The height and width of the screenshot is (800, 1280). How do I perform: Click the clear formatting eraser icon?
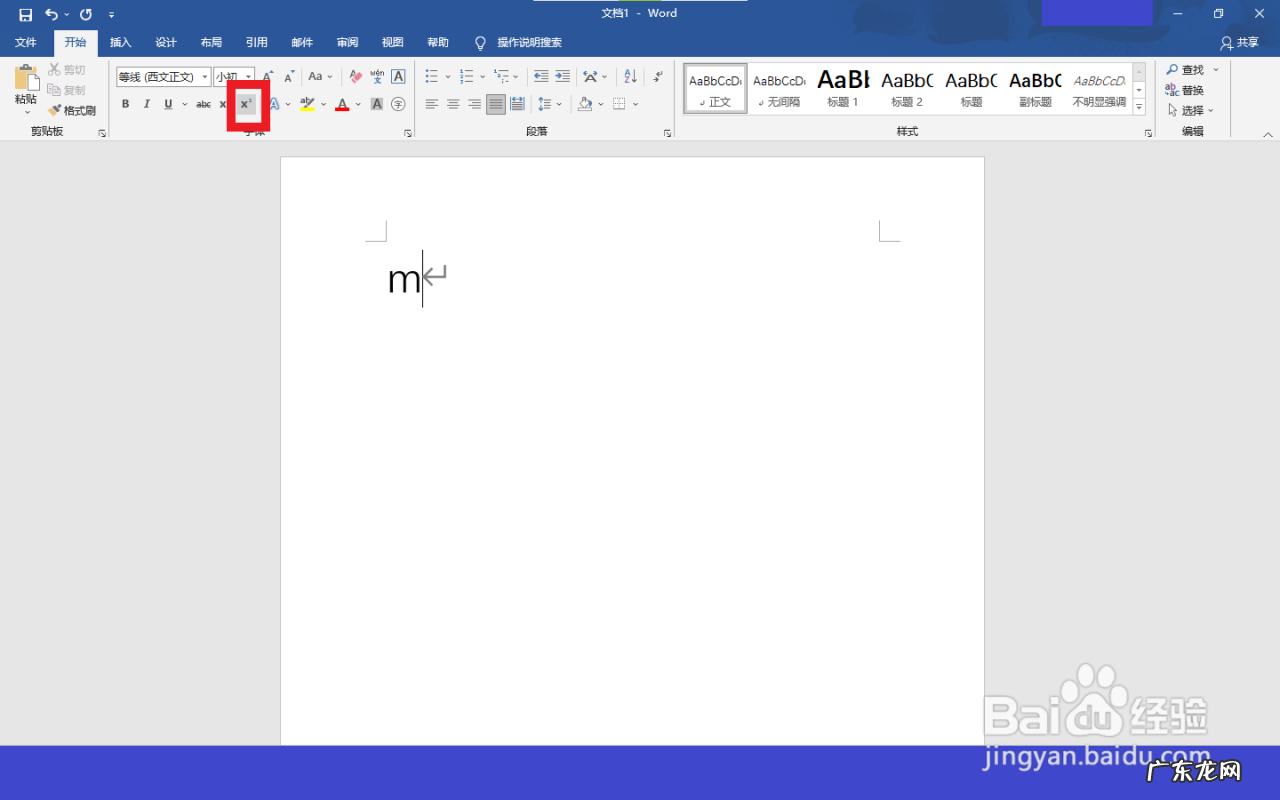coord(355,77)
